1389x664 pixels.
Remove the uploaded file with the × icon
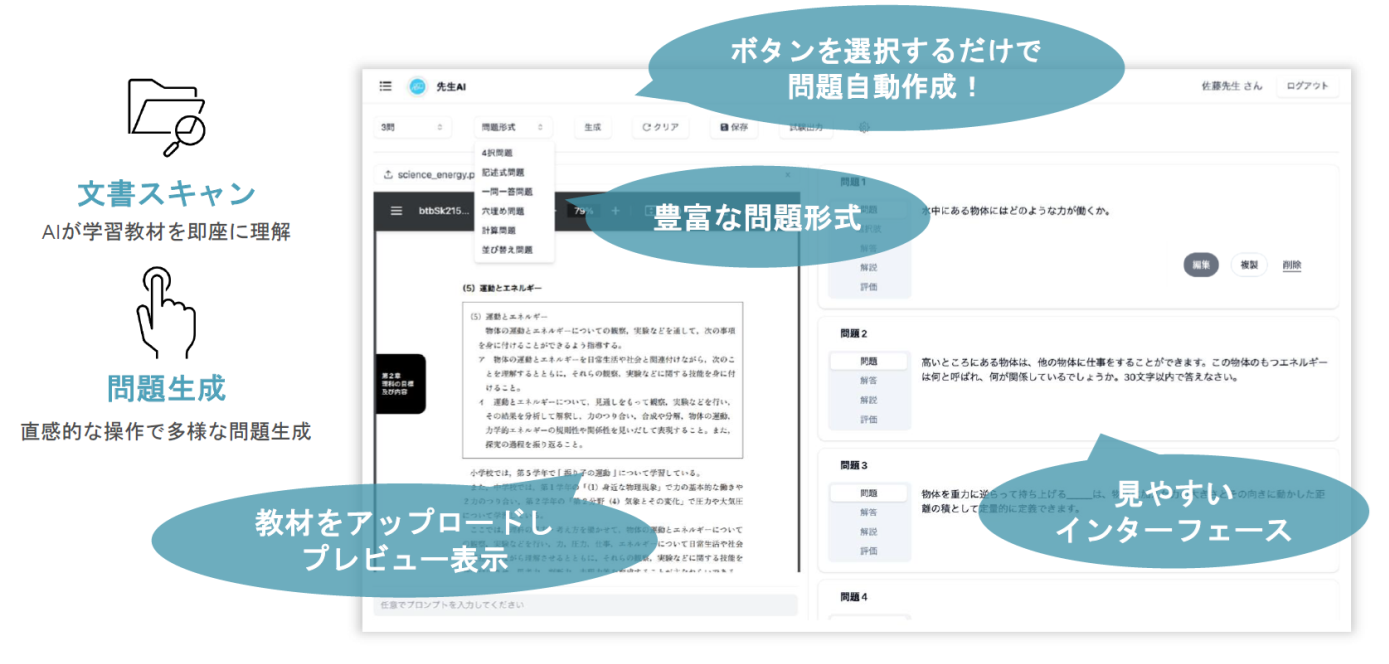[787, 174]
